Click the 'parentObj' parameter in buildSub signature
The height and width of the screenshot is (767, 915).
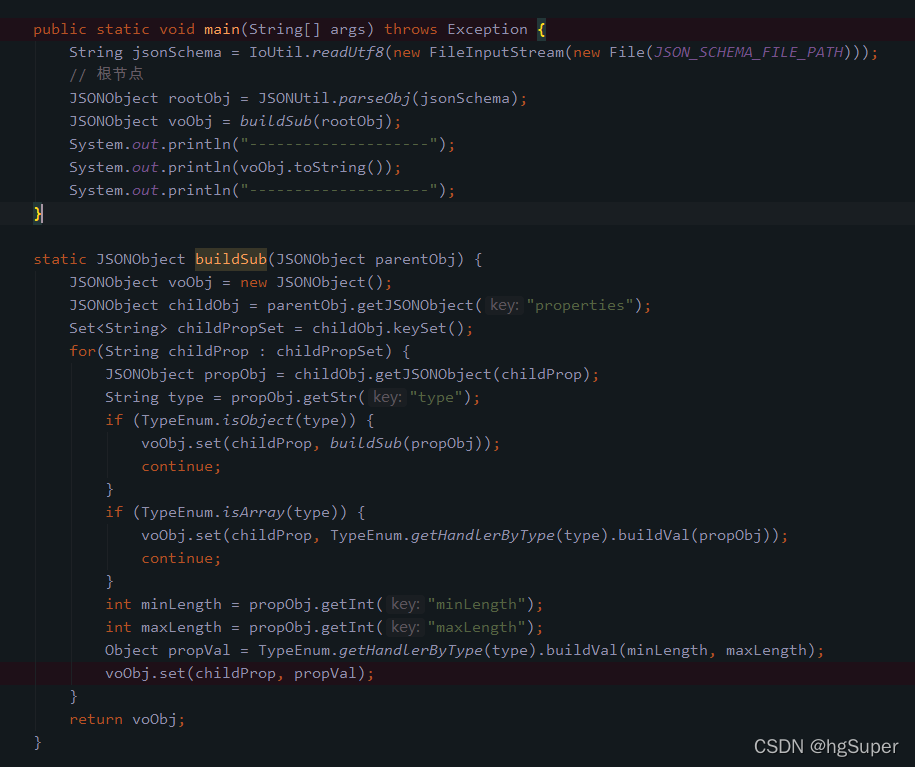pyautogui.click(x=415, y=259)
